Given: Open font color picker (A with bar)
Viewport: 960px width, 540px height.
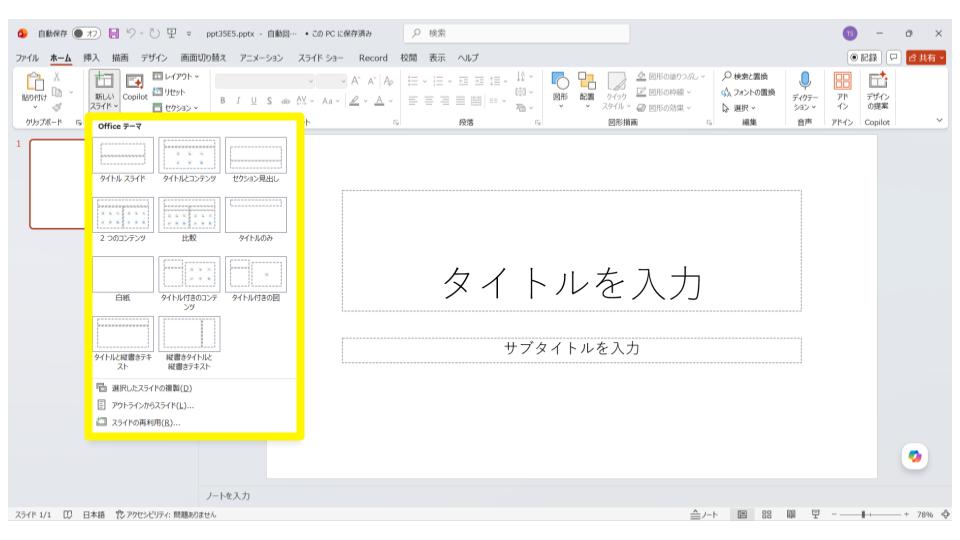Looking at the screenshot, I should pos(379,101).
